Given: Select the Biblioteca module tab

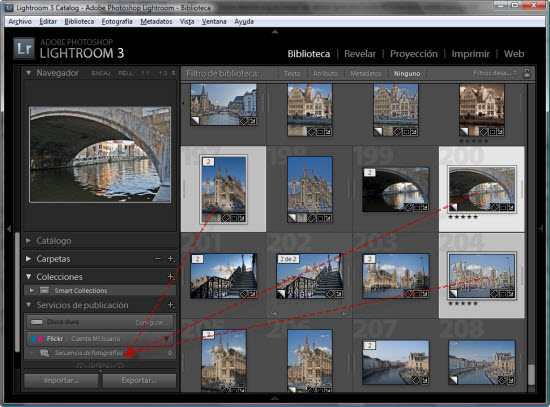Looking at the screenshot, I should point(309,54).
